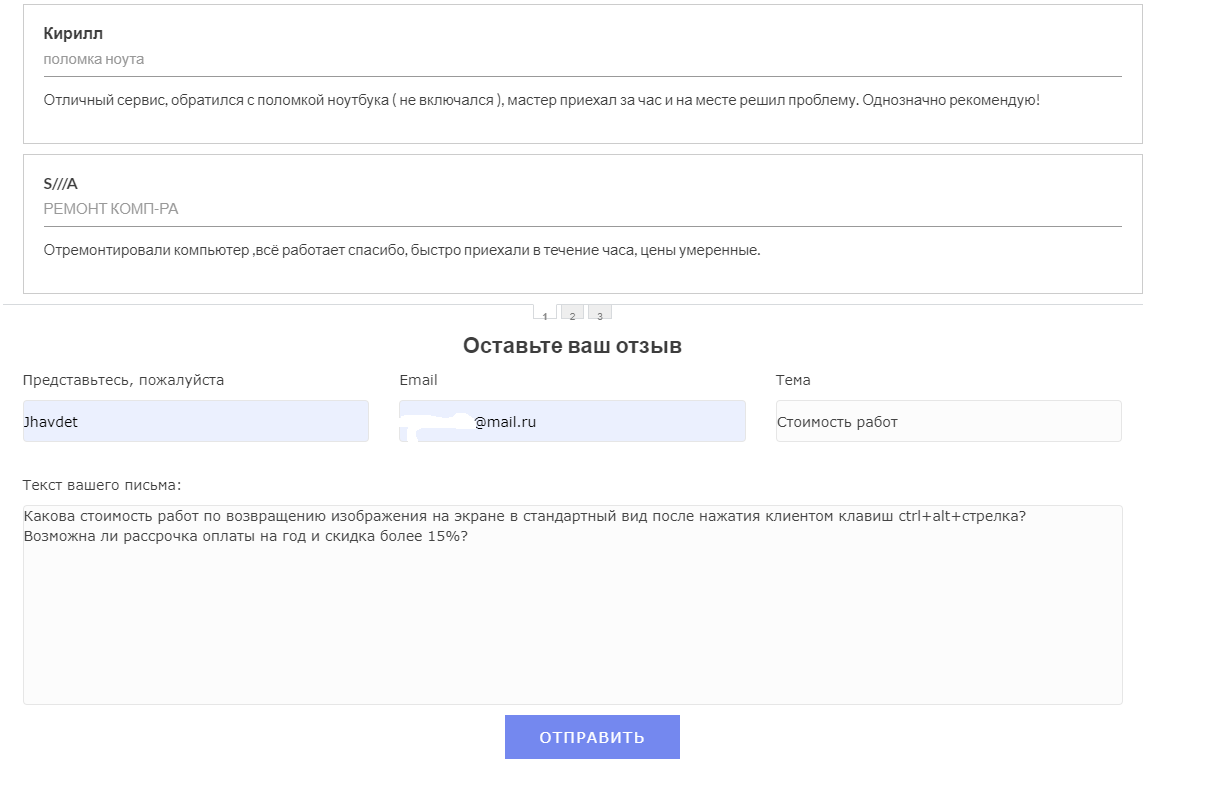Click reviewer name Кирилл
Screen dimensions: 1209x792
click(x=73, y=34)
